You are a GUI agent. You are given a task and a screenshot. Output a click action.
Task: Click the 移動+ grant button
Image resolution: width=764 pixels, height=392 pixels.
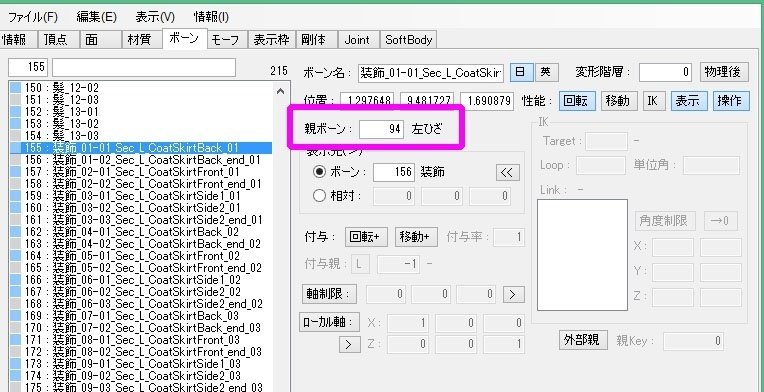pyautogui.click(x=416, y=237)
